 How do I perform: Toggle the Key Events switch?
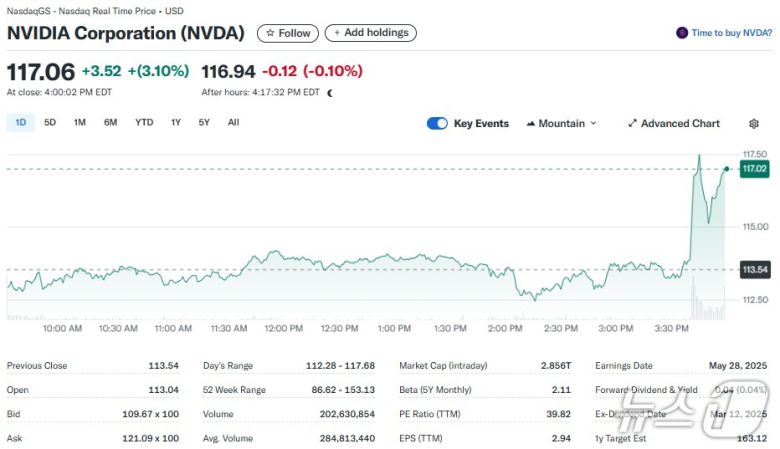click(437, 124)
